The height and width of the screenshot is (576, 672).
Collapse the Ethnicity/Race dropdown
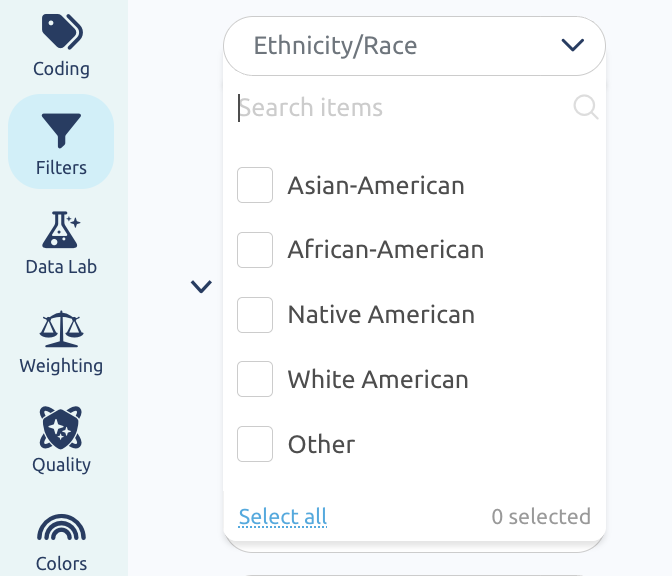[414, 46]
